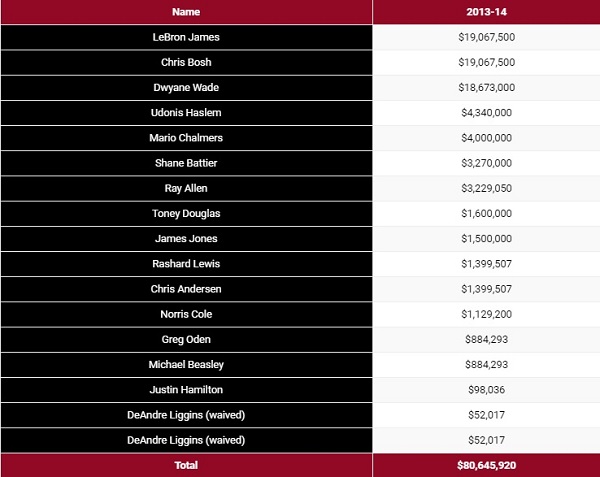Click James Jones' $1,500,000 salary cell
The width and height of the screenshot is (600, 477).
point(486,239)
